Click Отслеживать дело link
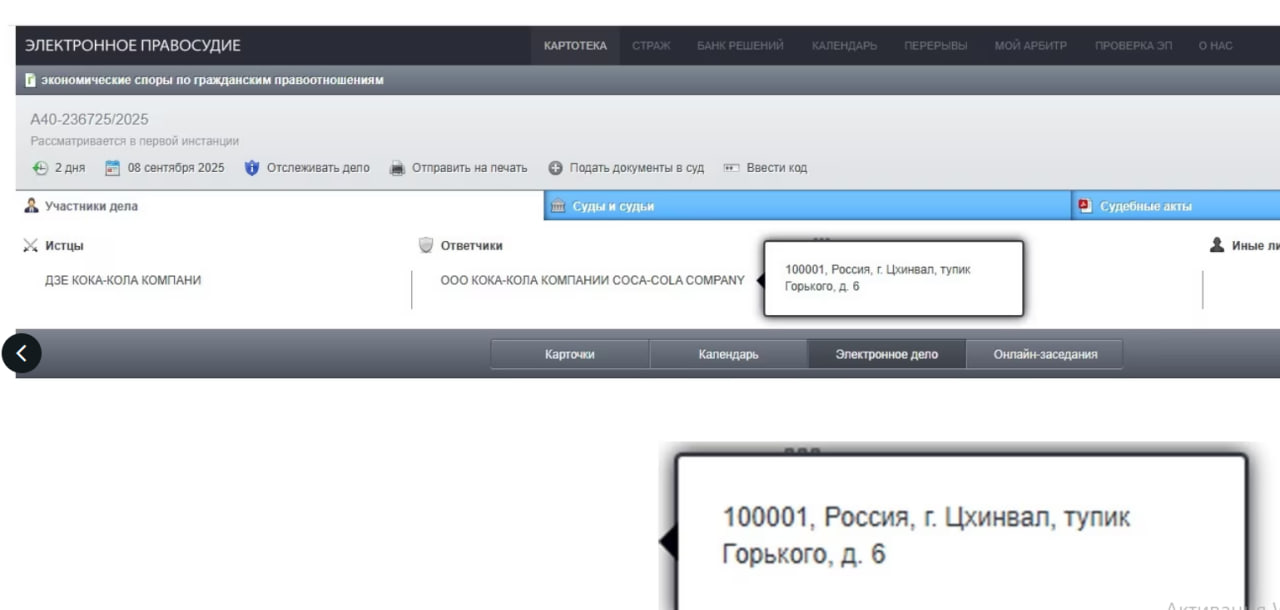The width and height of the screenshot is (1280, 610). (x=318, y=168)
